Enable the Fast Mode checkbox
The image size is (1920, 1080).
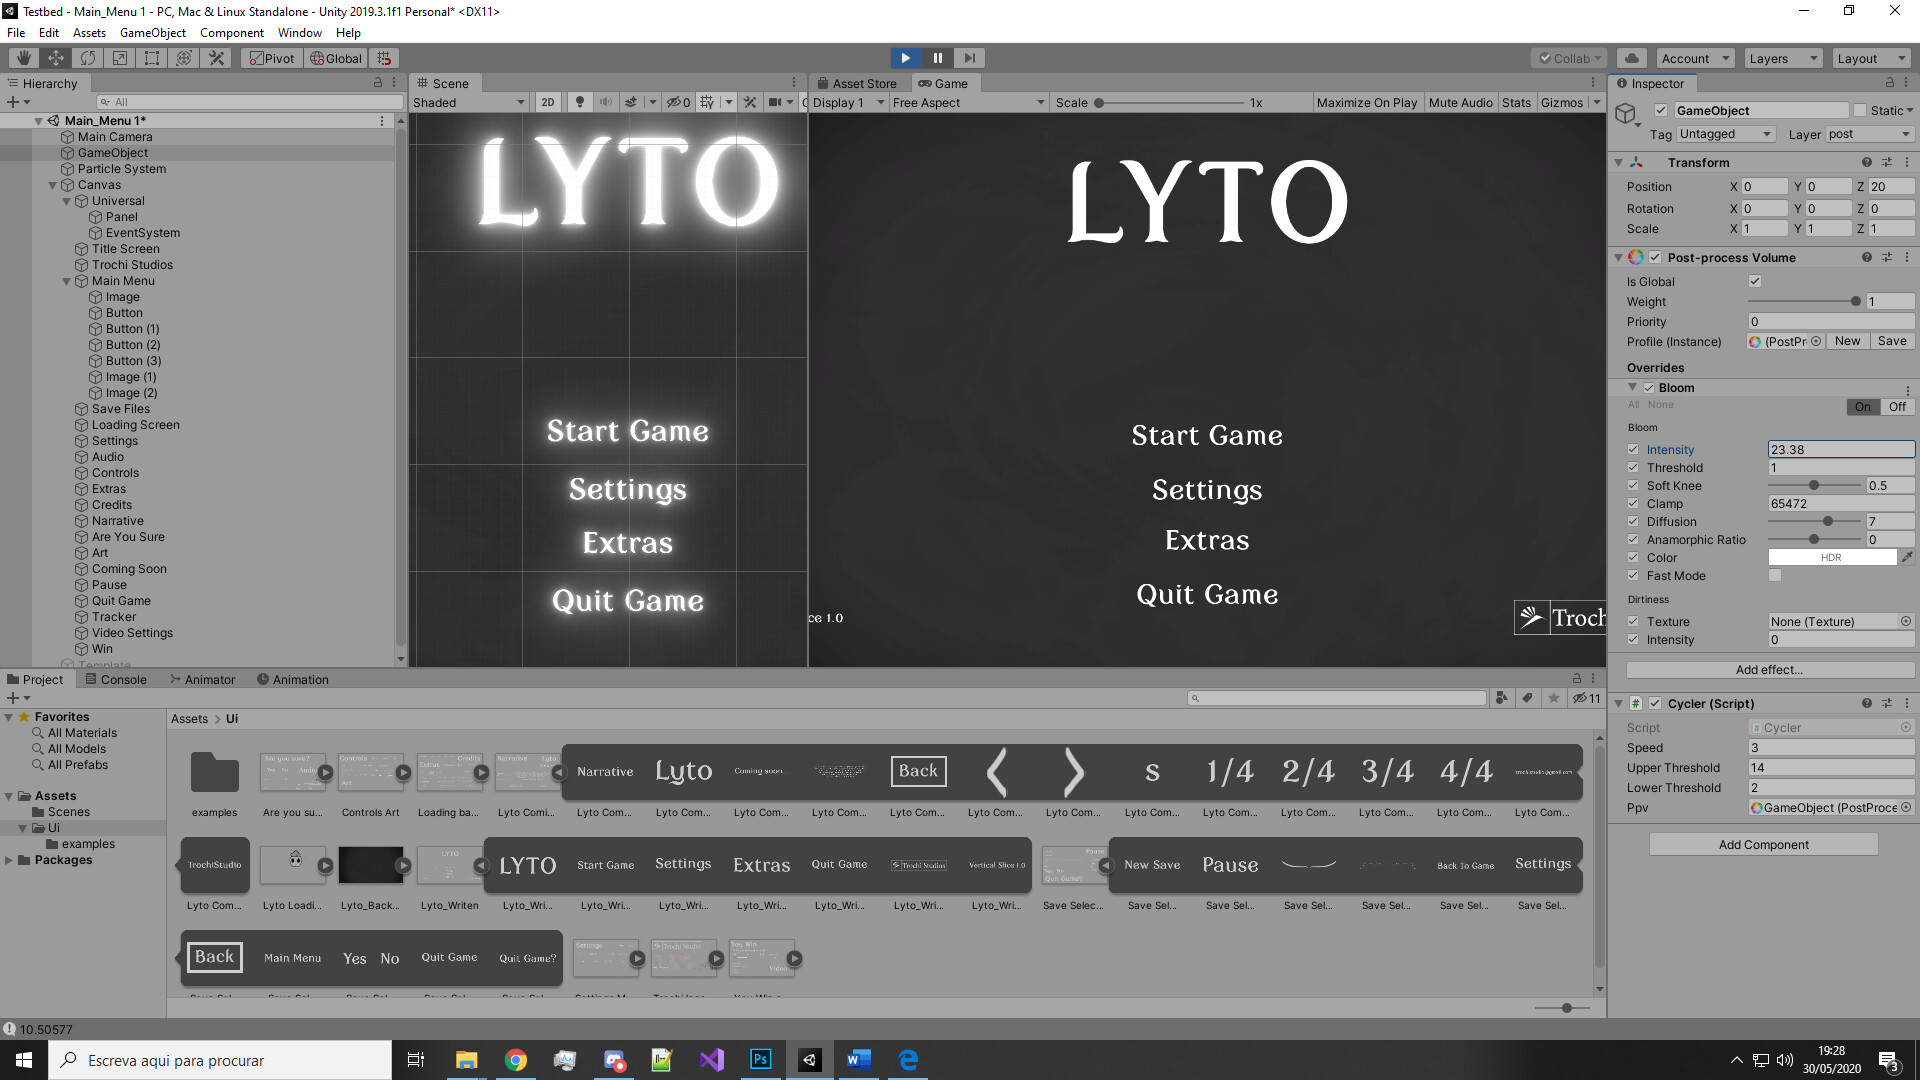[x=1775, y=576]
